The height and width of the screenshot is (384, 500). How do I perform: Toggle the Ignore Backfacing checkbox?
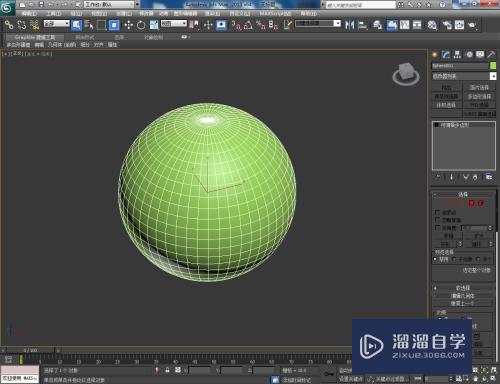[438, 220]
